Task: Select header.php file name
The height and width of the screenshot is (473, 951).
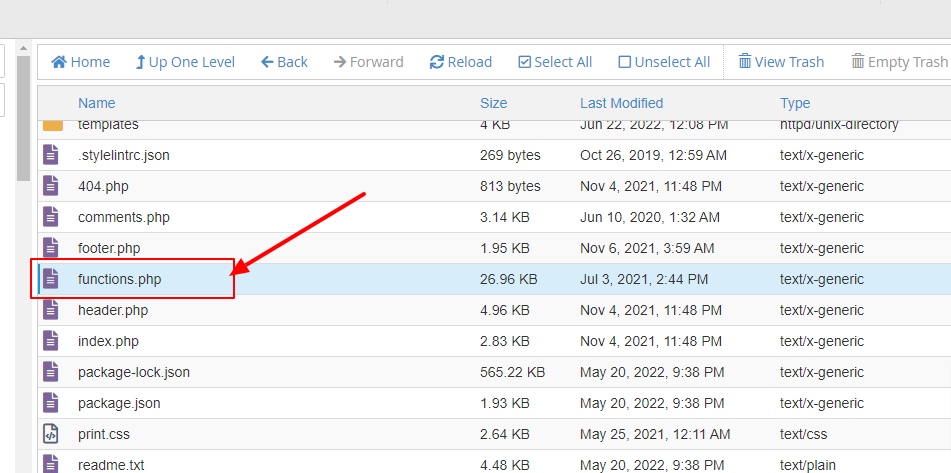Action: coord(113,310)
